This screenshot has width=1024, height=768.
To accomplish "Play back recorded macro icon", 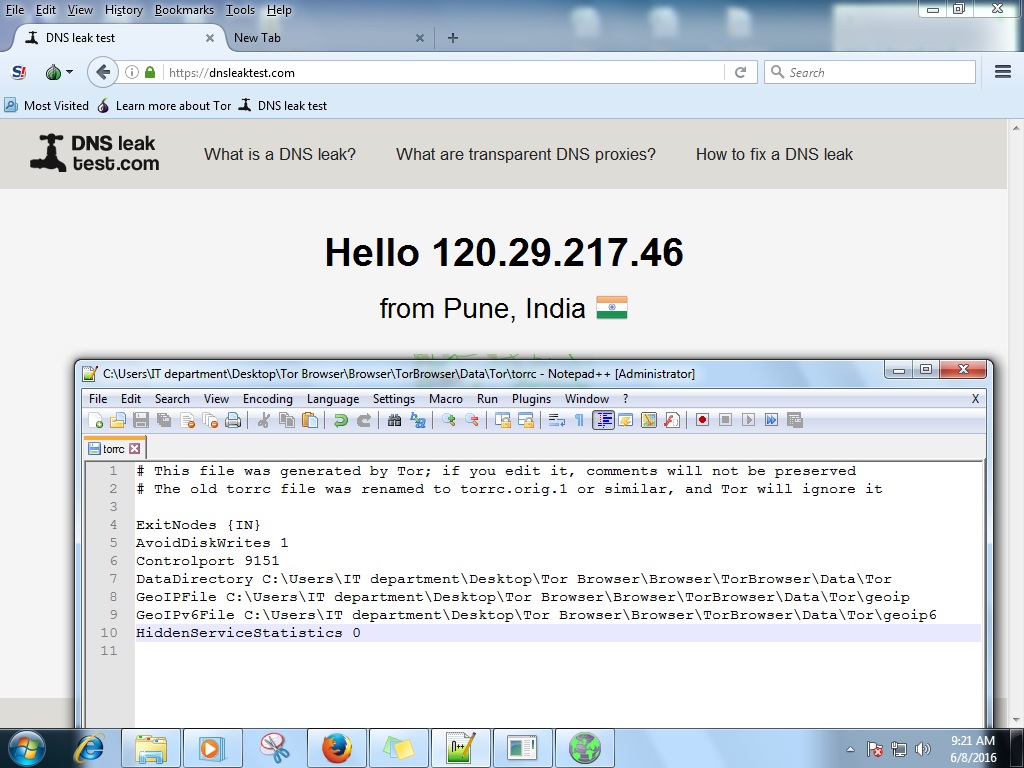I will 748,420.
